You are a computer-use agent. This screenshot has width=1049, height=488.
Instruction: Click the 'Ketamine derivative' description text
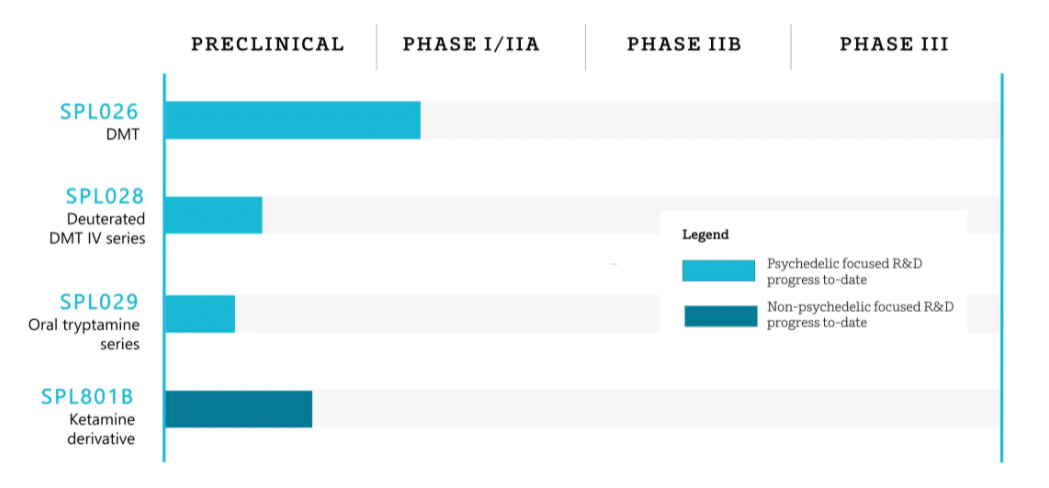point(101,429)
